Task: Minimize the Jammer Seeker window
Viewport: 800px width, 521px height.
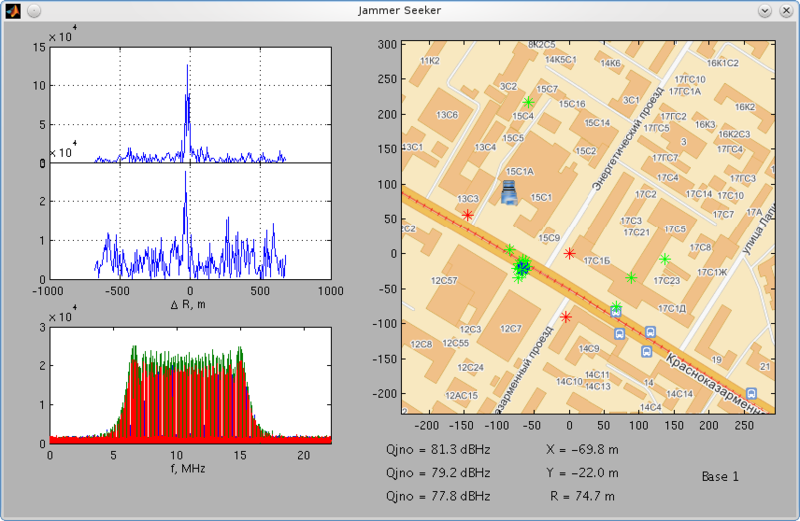Action: click(765, 10)
